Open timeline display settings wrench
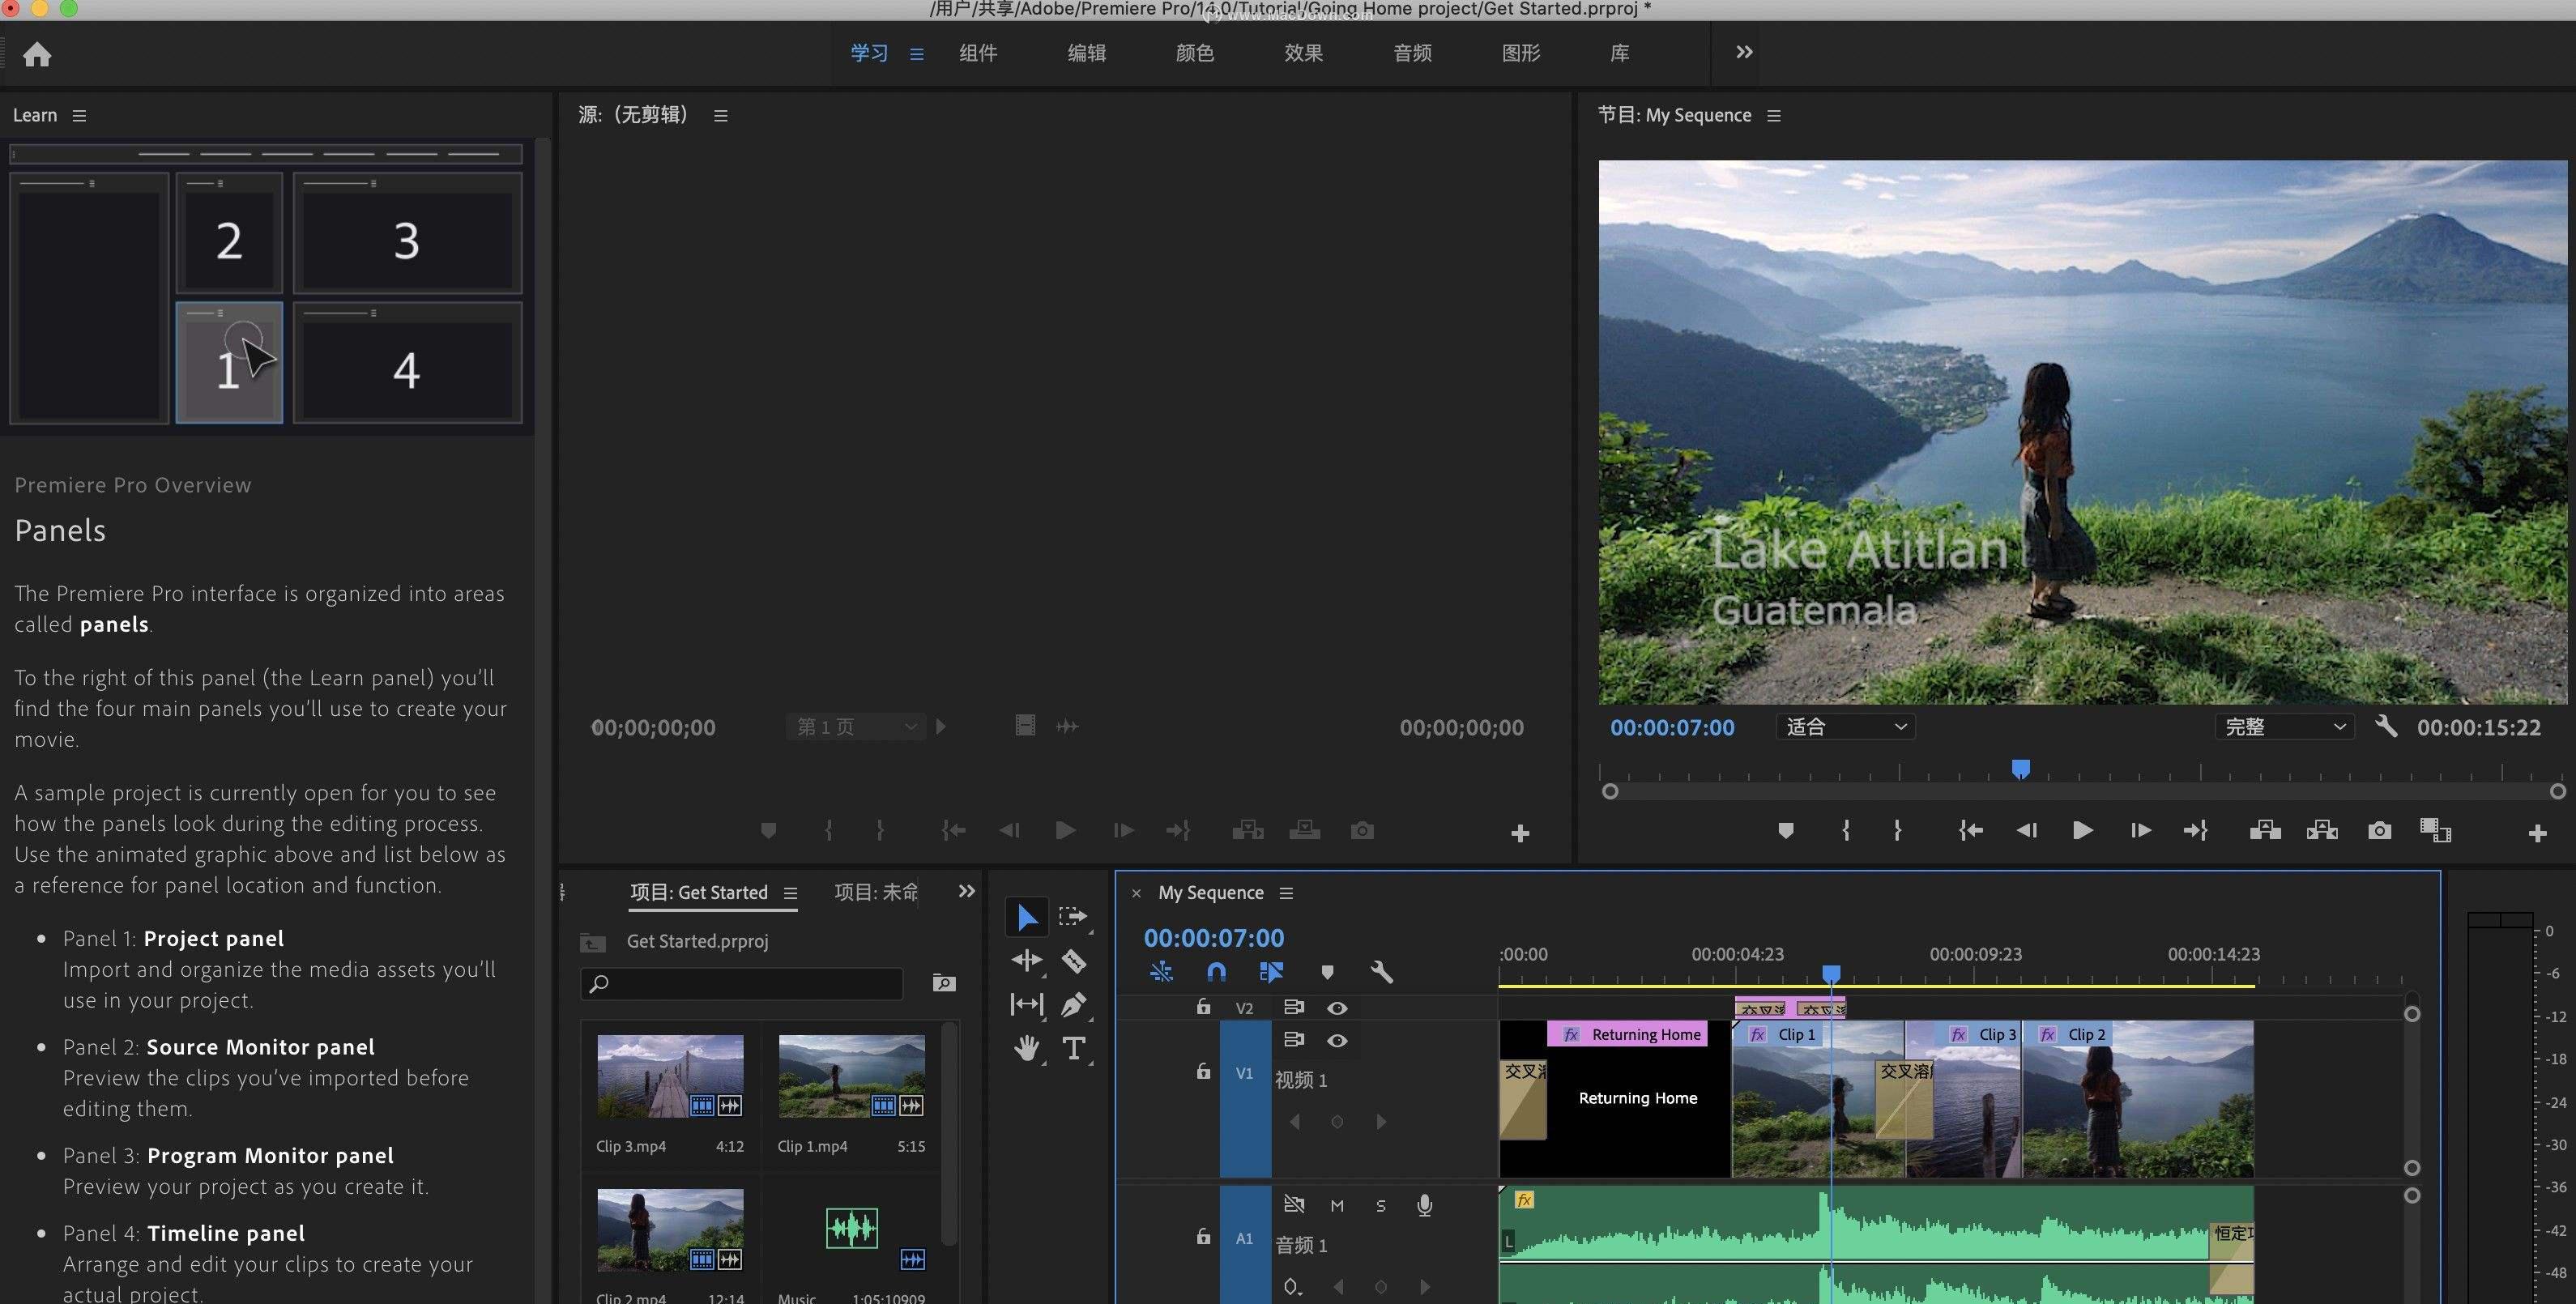2576x1304 pixels. coord(1381,971)
